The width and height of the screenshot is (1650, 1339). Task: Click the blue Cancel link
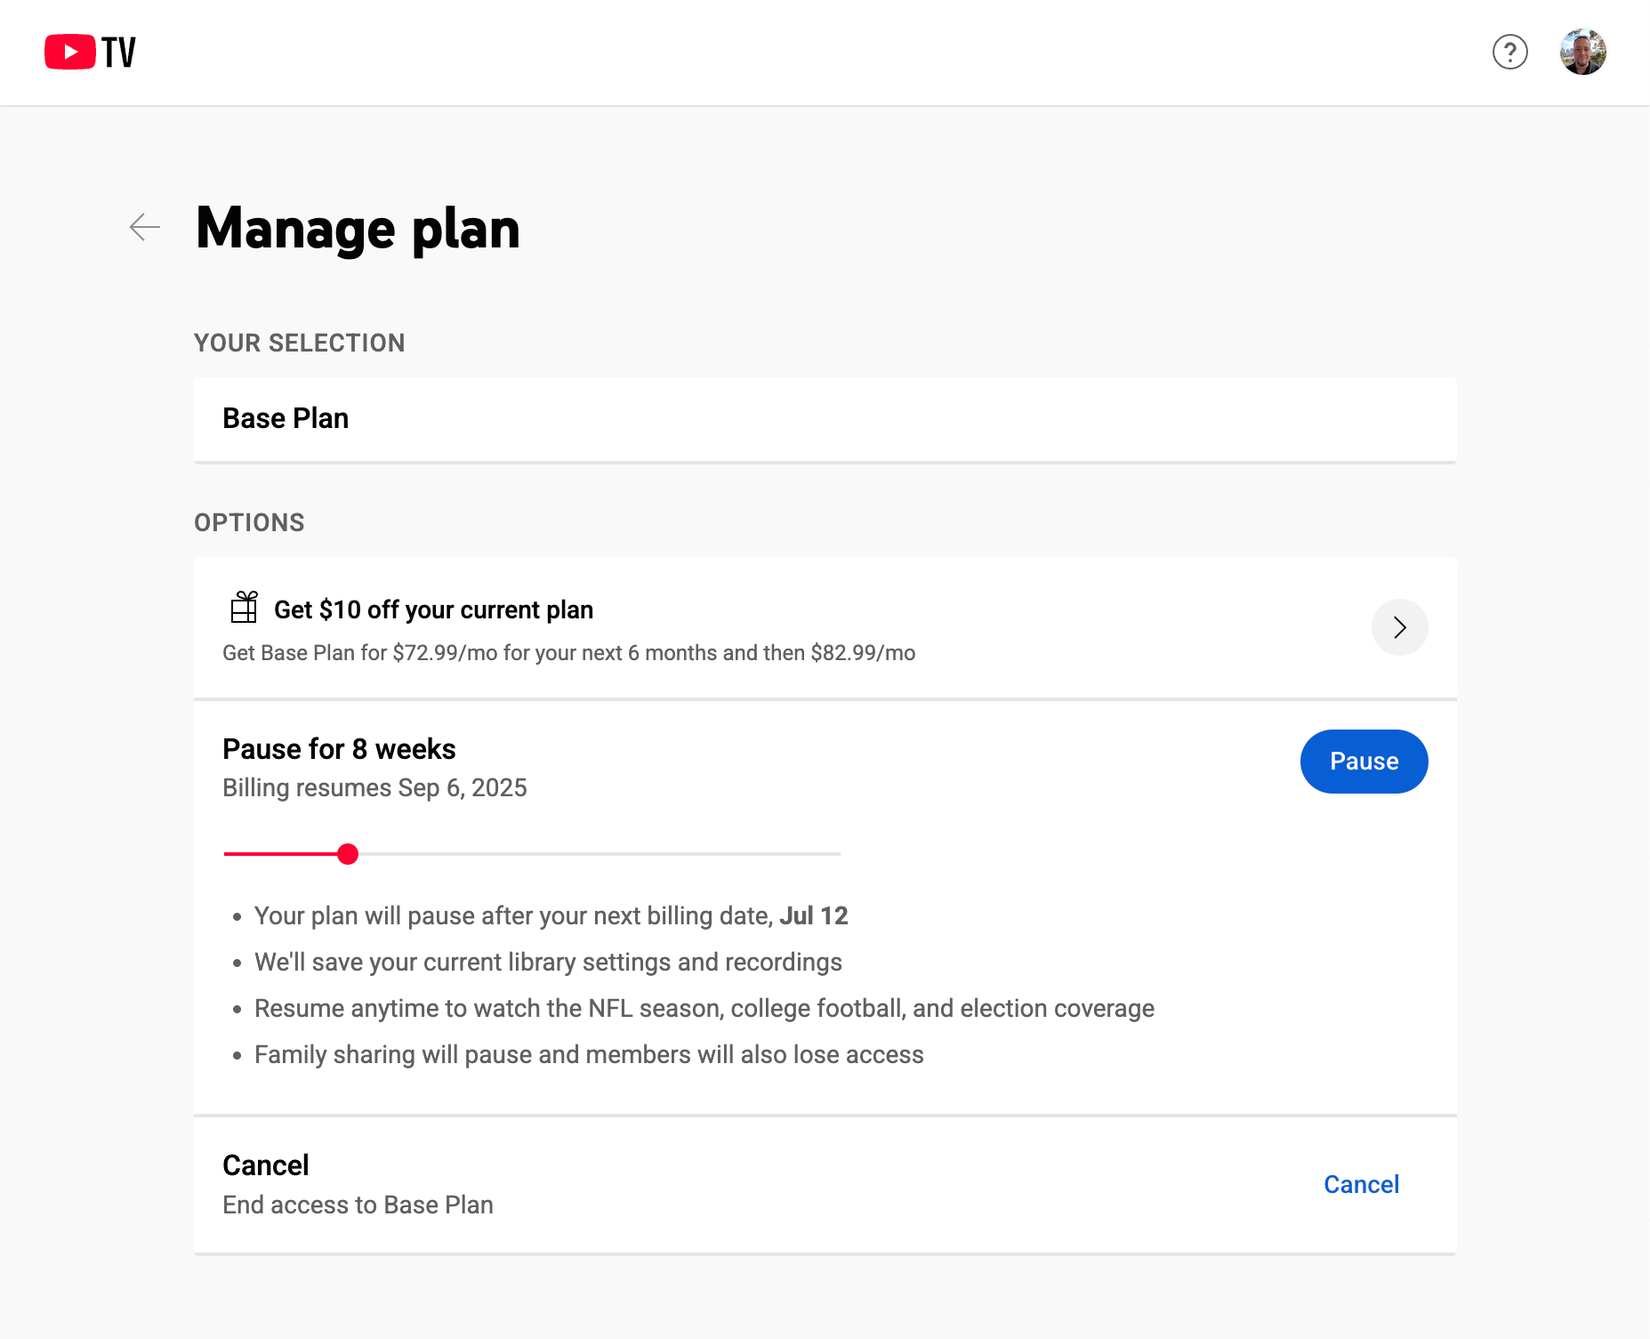1360,1184
